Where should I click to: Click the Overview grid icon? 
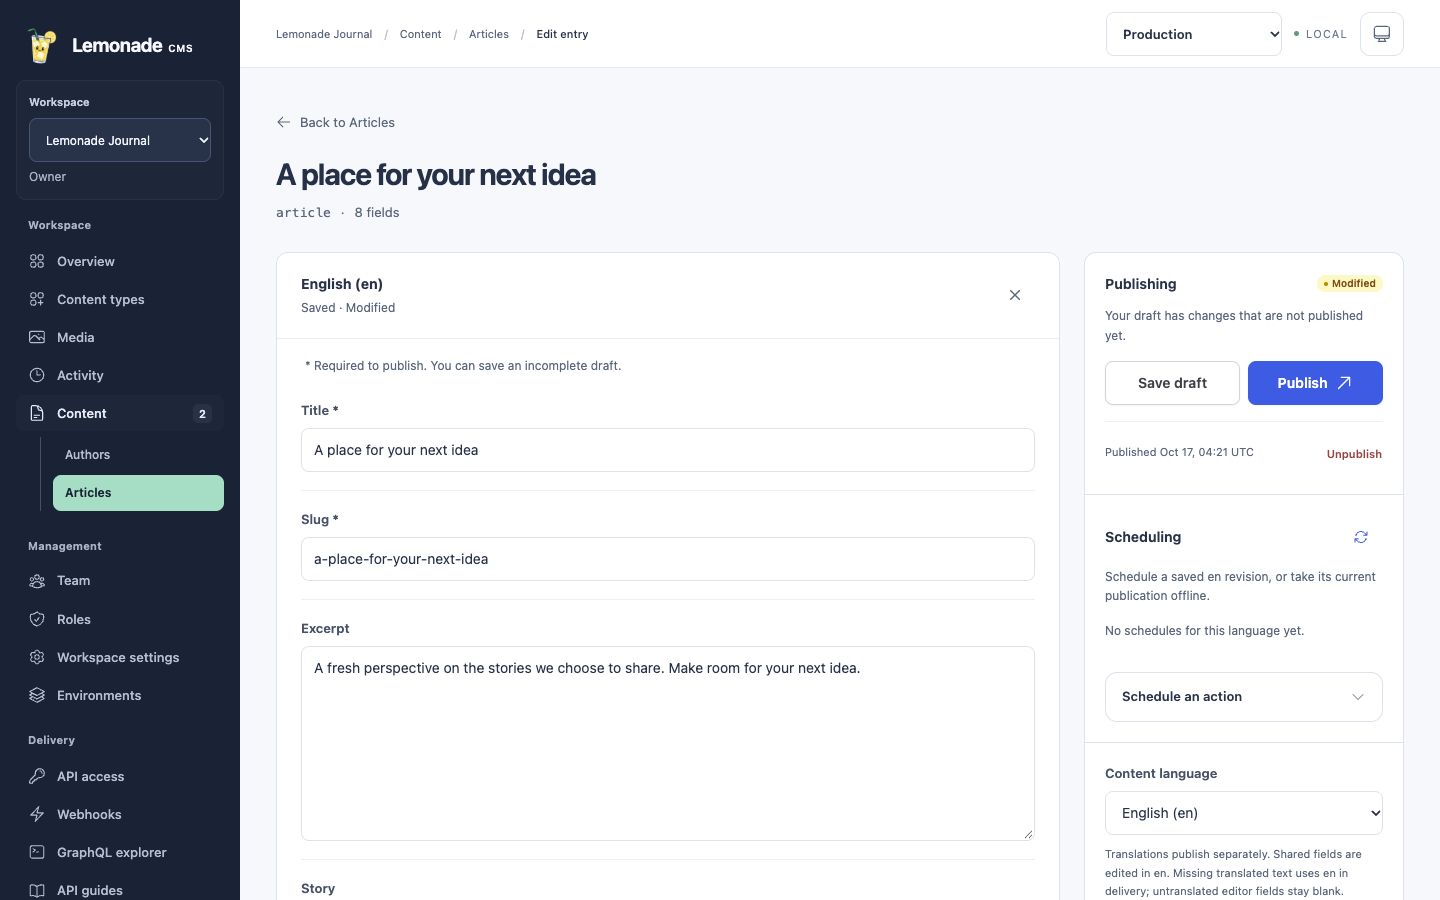pyautogui.click(x=37, y=261)
